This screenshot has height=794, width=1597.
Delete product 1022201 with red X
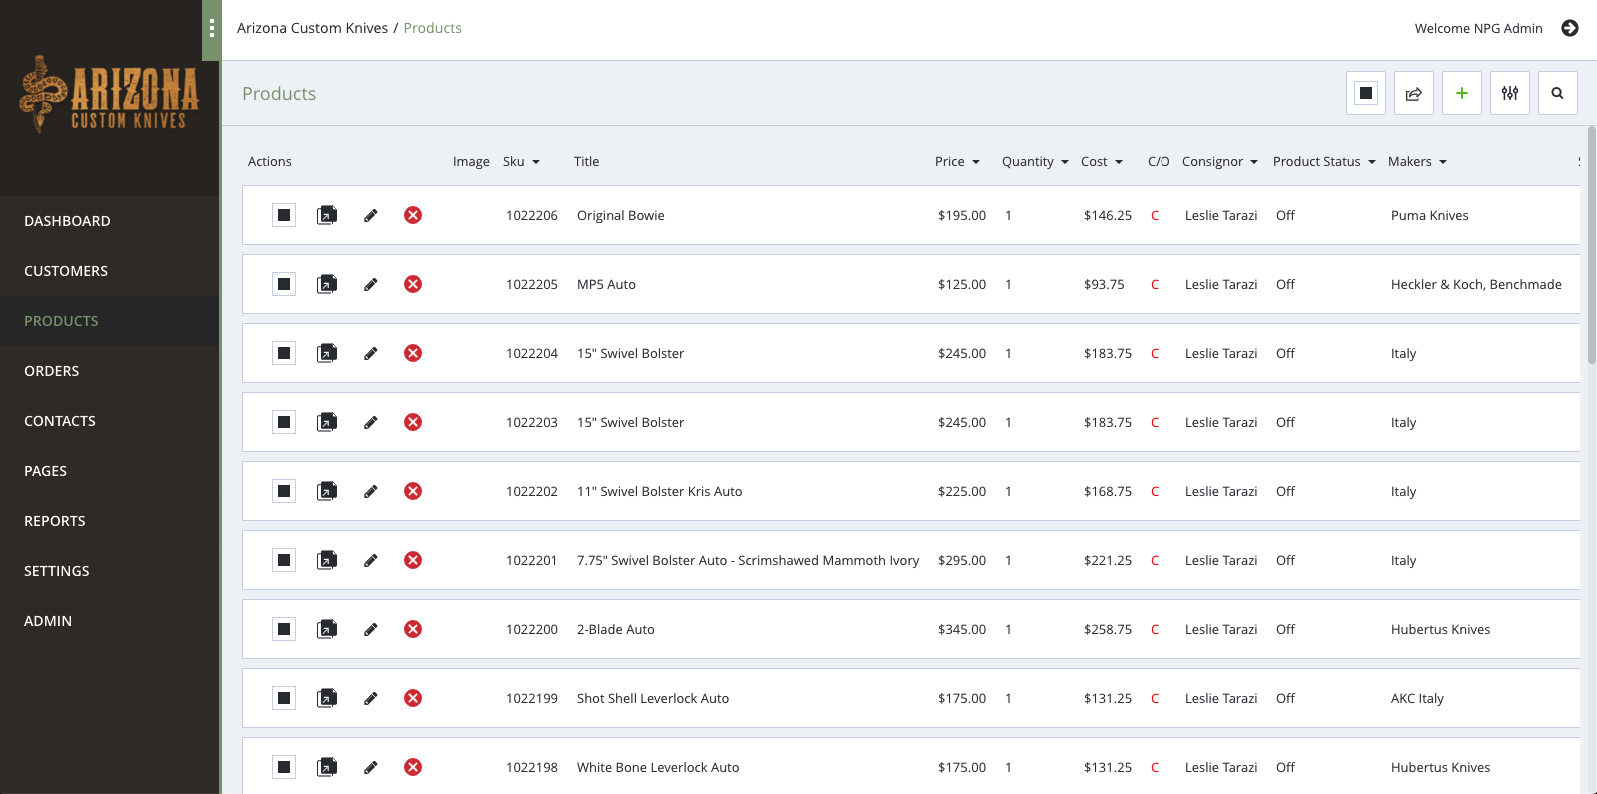click(x=413, y=560)
